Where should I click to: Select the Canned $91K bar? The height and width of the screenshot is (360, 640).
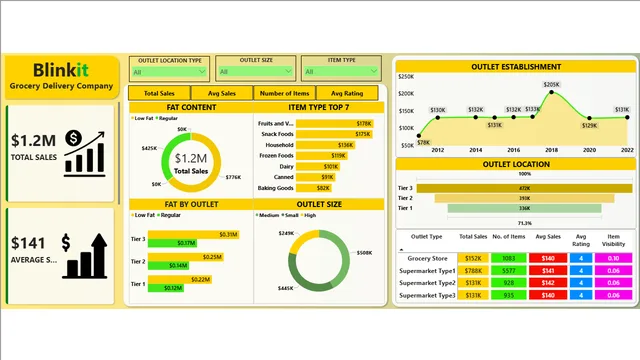coord(316,177)
